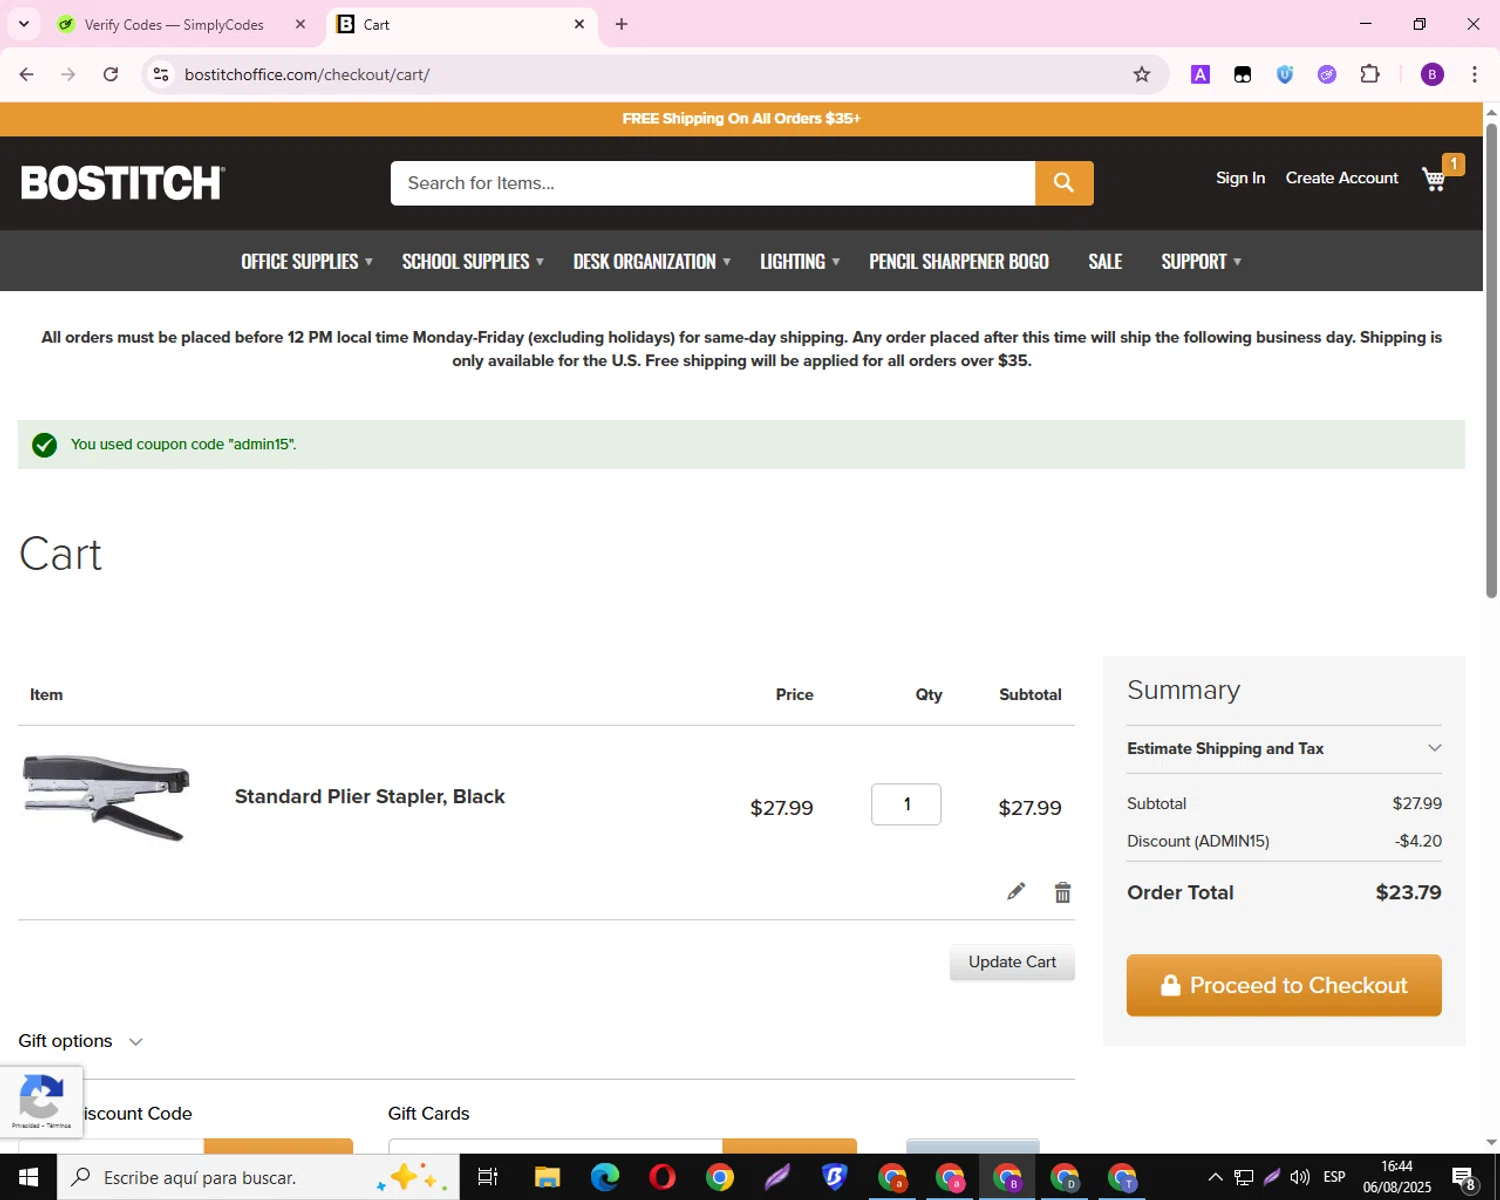
Task: Open Pencil Sharpener BOGO page
Action: [x=958, y=261]
